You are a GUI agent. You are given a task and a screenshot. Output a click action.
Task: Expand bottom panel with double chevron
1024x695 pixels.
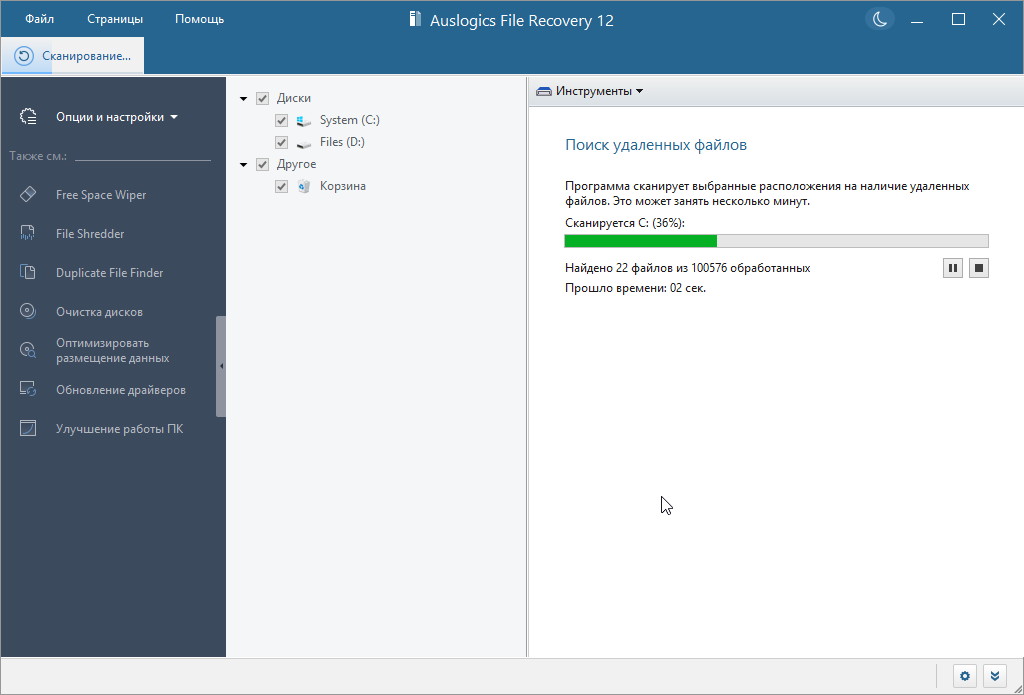click(995, 676)
